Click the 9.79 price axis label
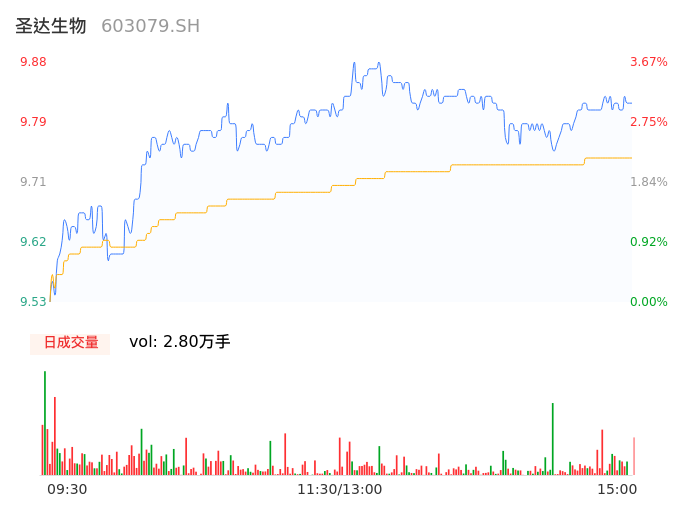 (33, 122)
